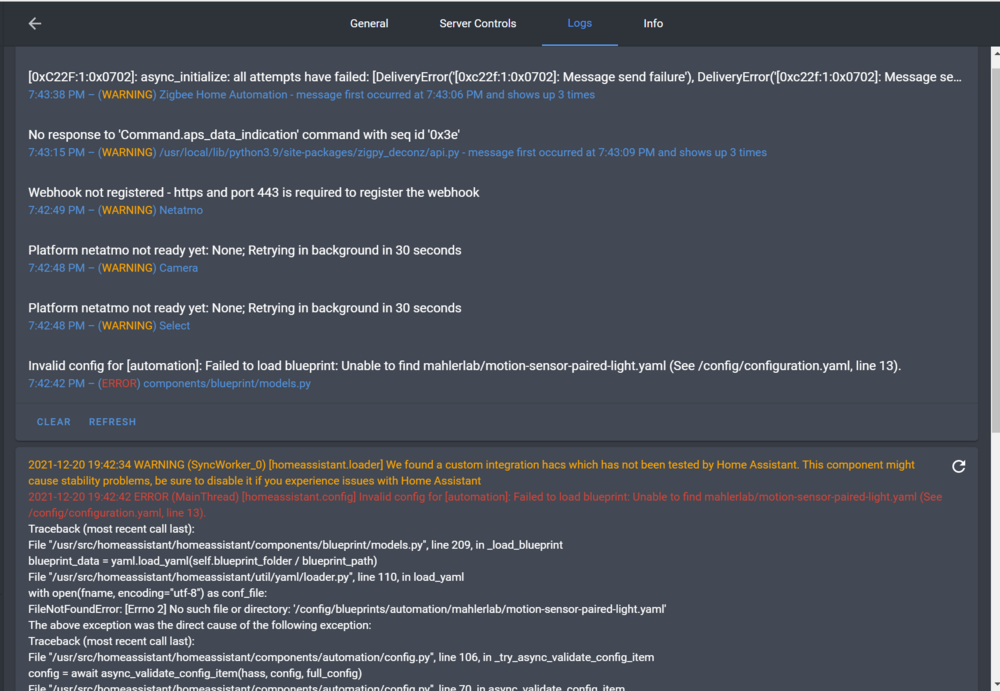Click the FileNotFoundError traceback line
Screen dimensions: 1000x691
pos(347,609)
